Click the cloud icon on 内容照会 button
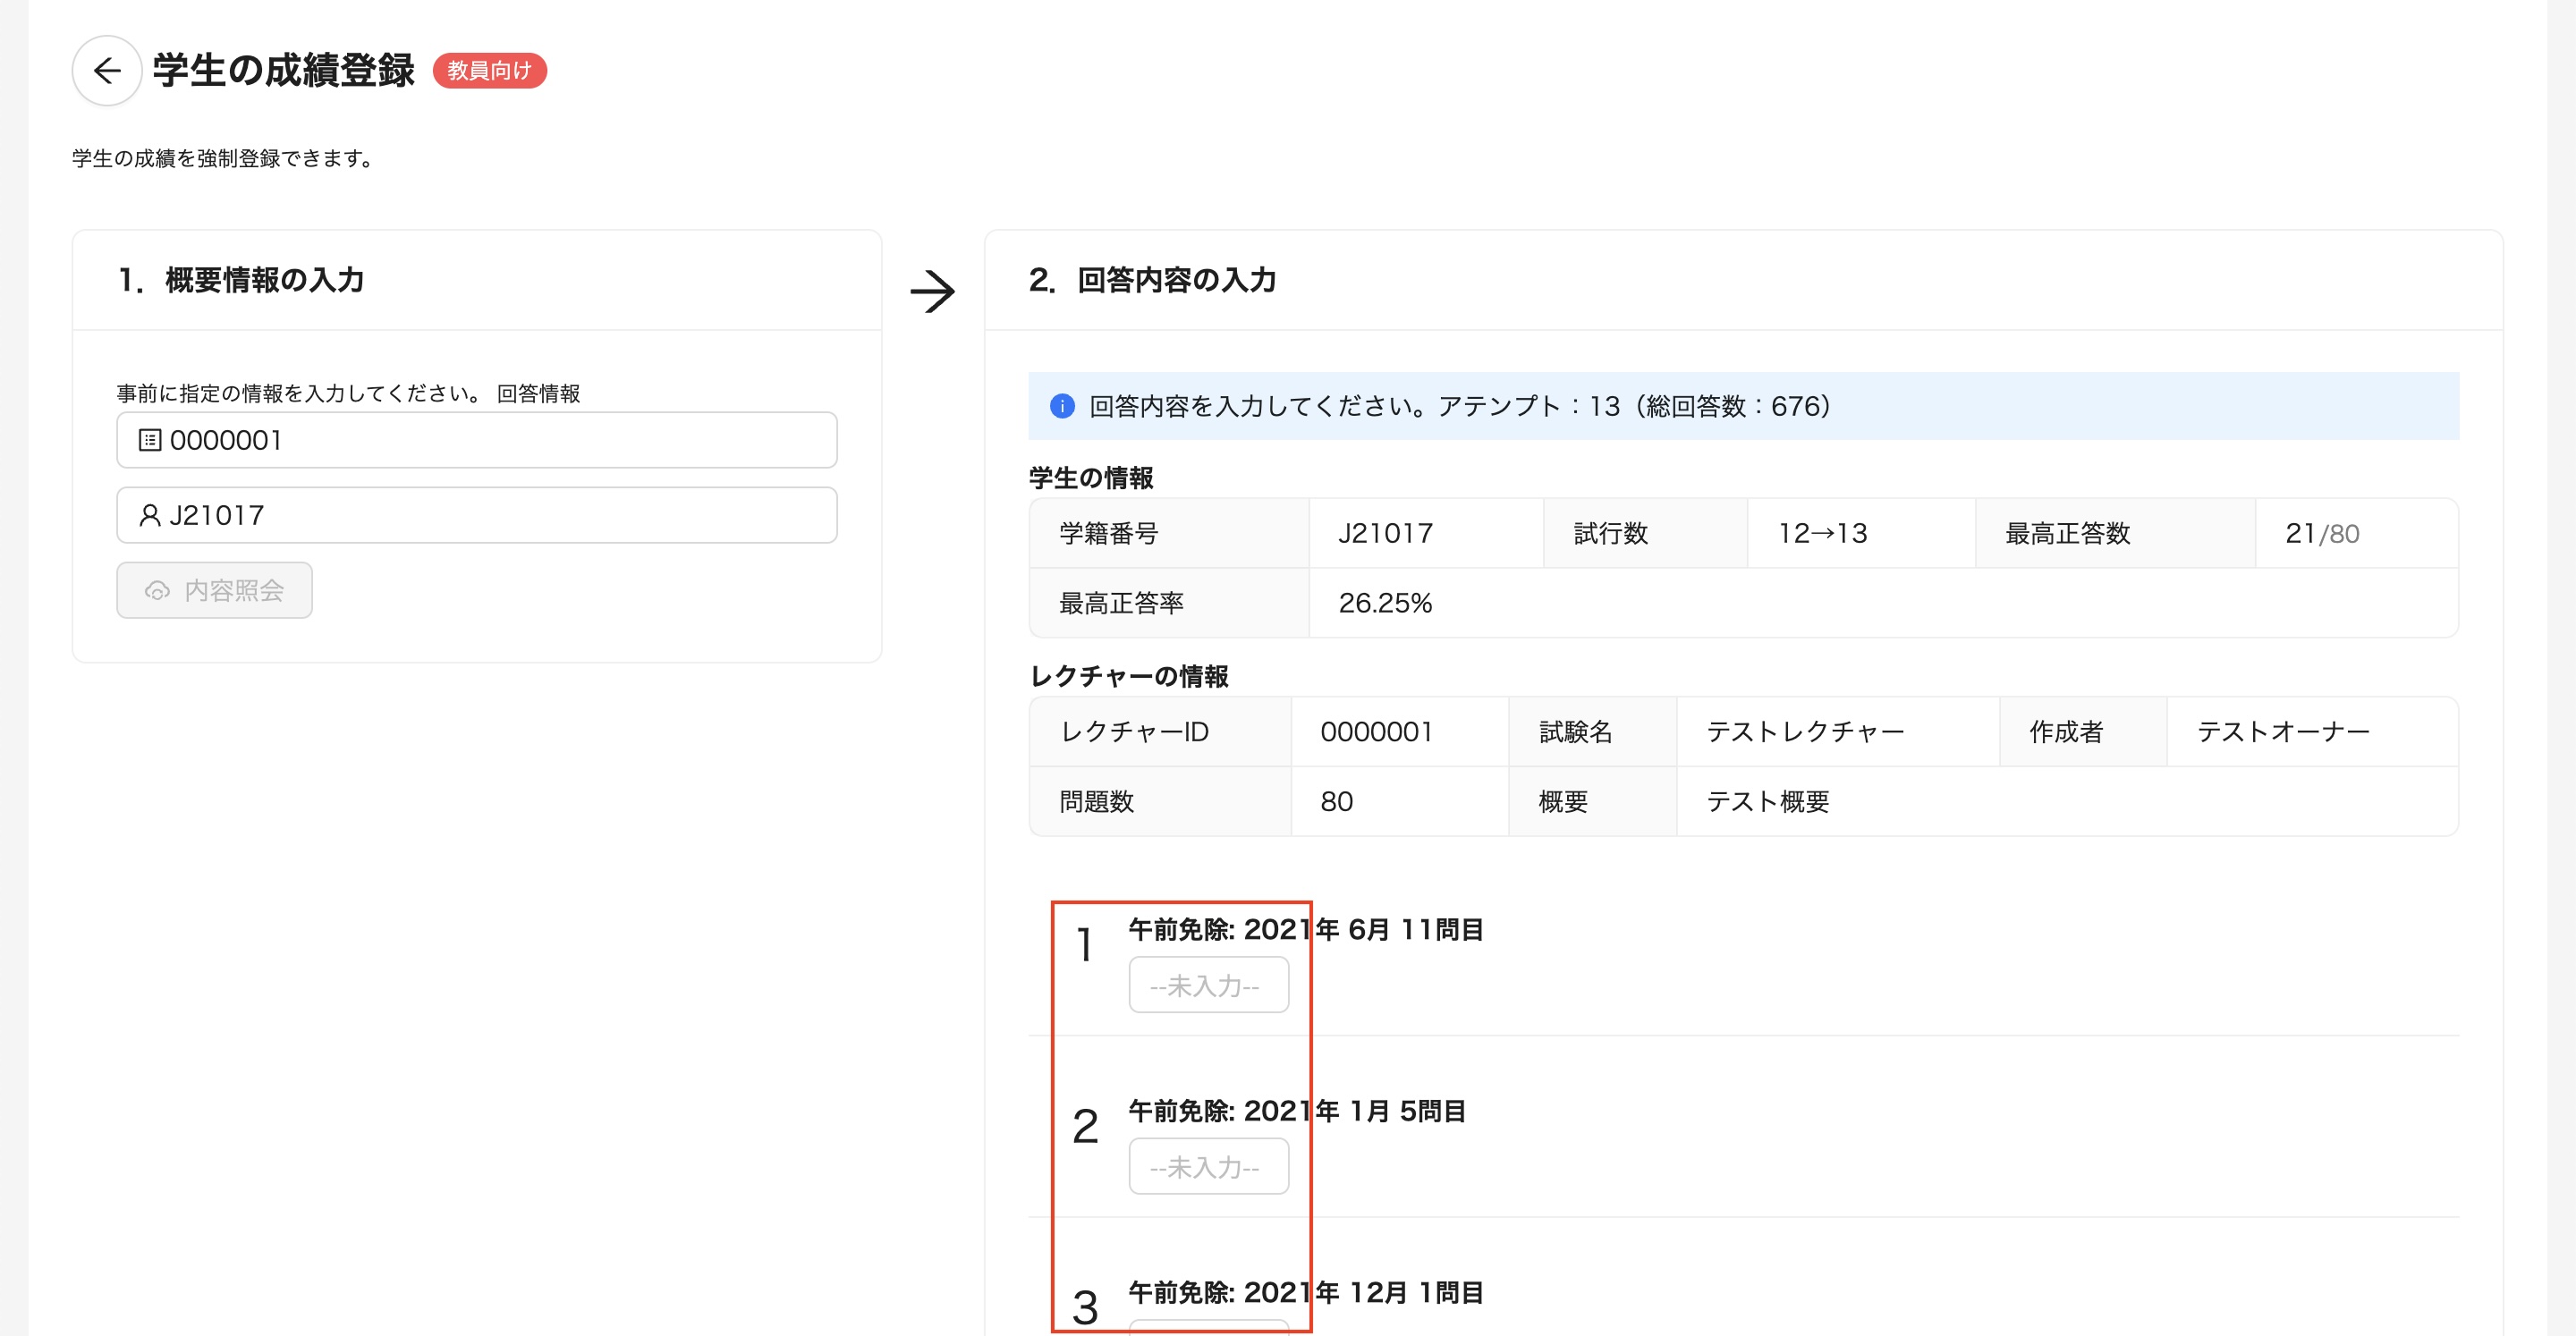Image resolution: width=2576 pixels, height=1336 pixels. [157, 591]
